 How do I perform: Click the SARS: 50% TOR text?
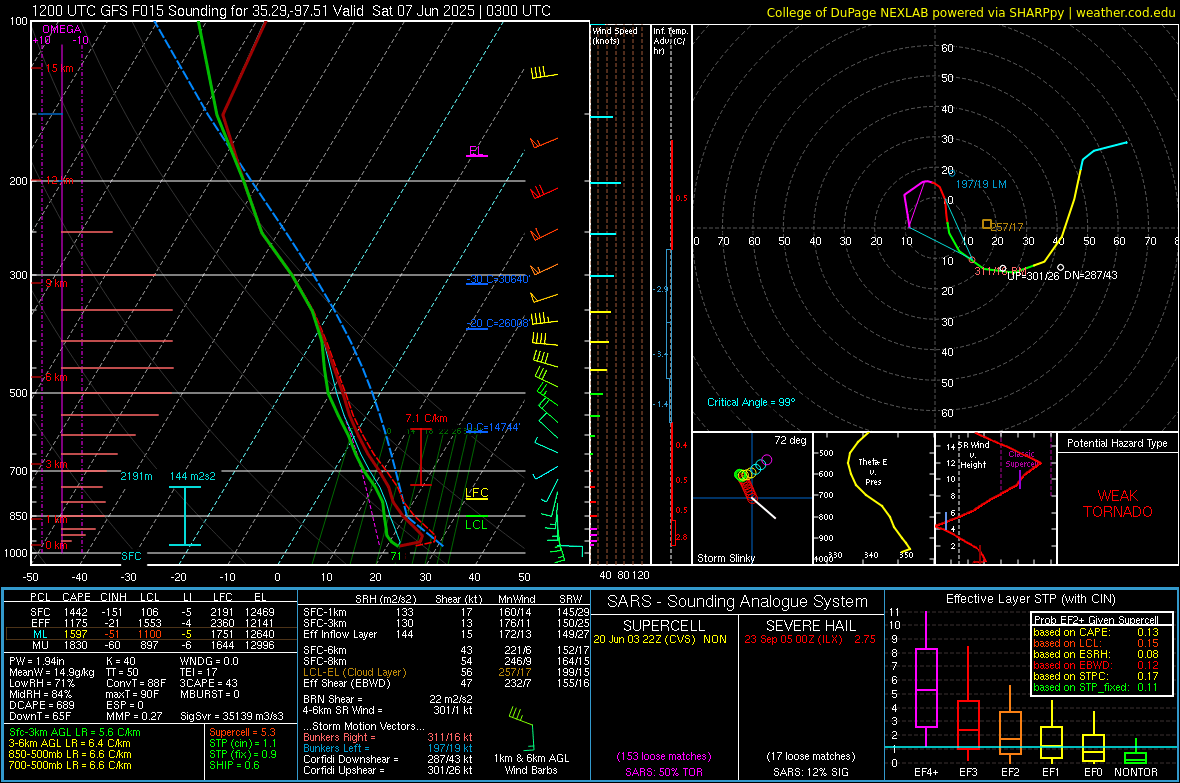(663, 772)
